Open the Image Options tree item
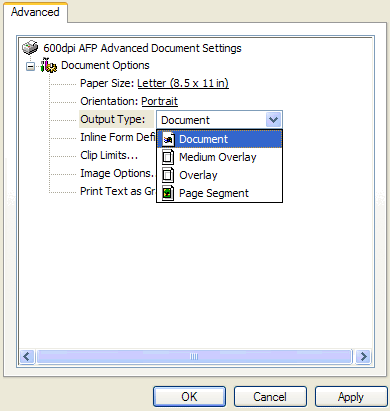Screen dimensions: 390x411 point(117,173)
